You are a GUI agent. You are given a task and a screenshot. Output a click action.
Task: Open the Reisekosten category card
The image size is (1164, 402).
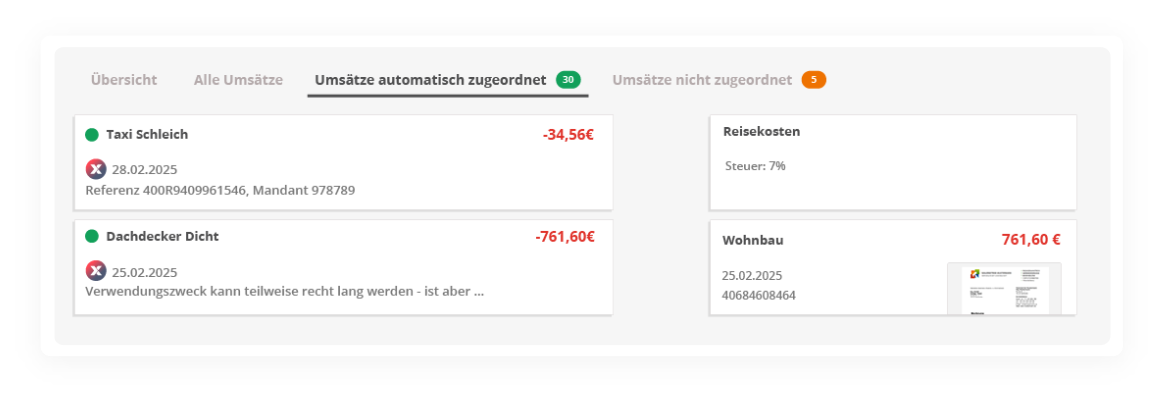click(x=893, y=162)
